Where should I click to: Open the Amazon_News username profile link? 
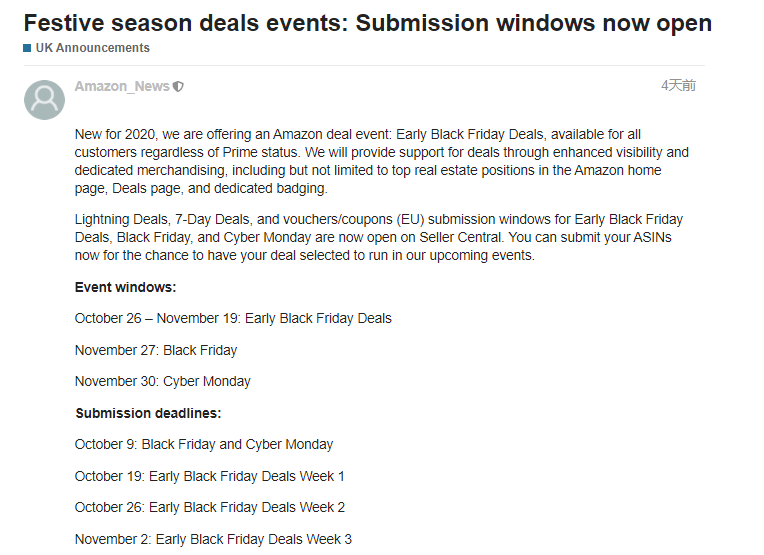122,86
